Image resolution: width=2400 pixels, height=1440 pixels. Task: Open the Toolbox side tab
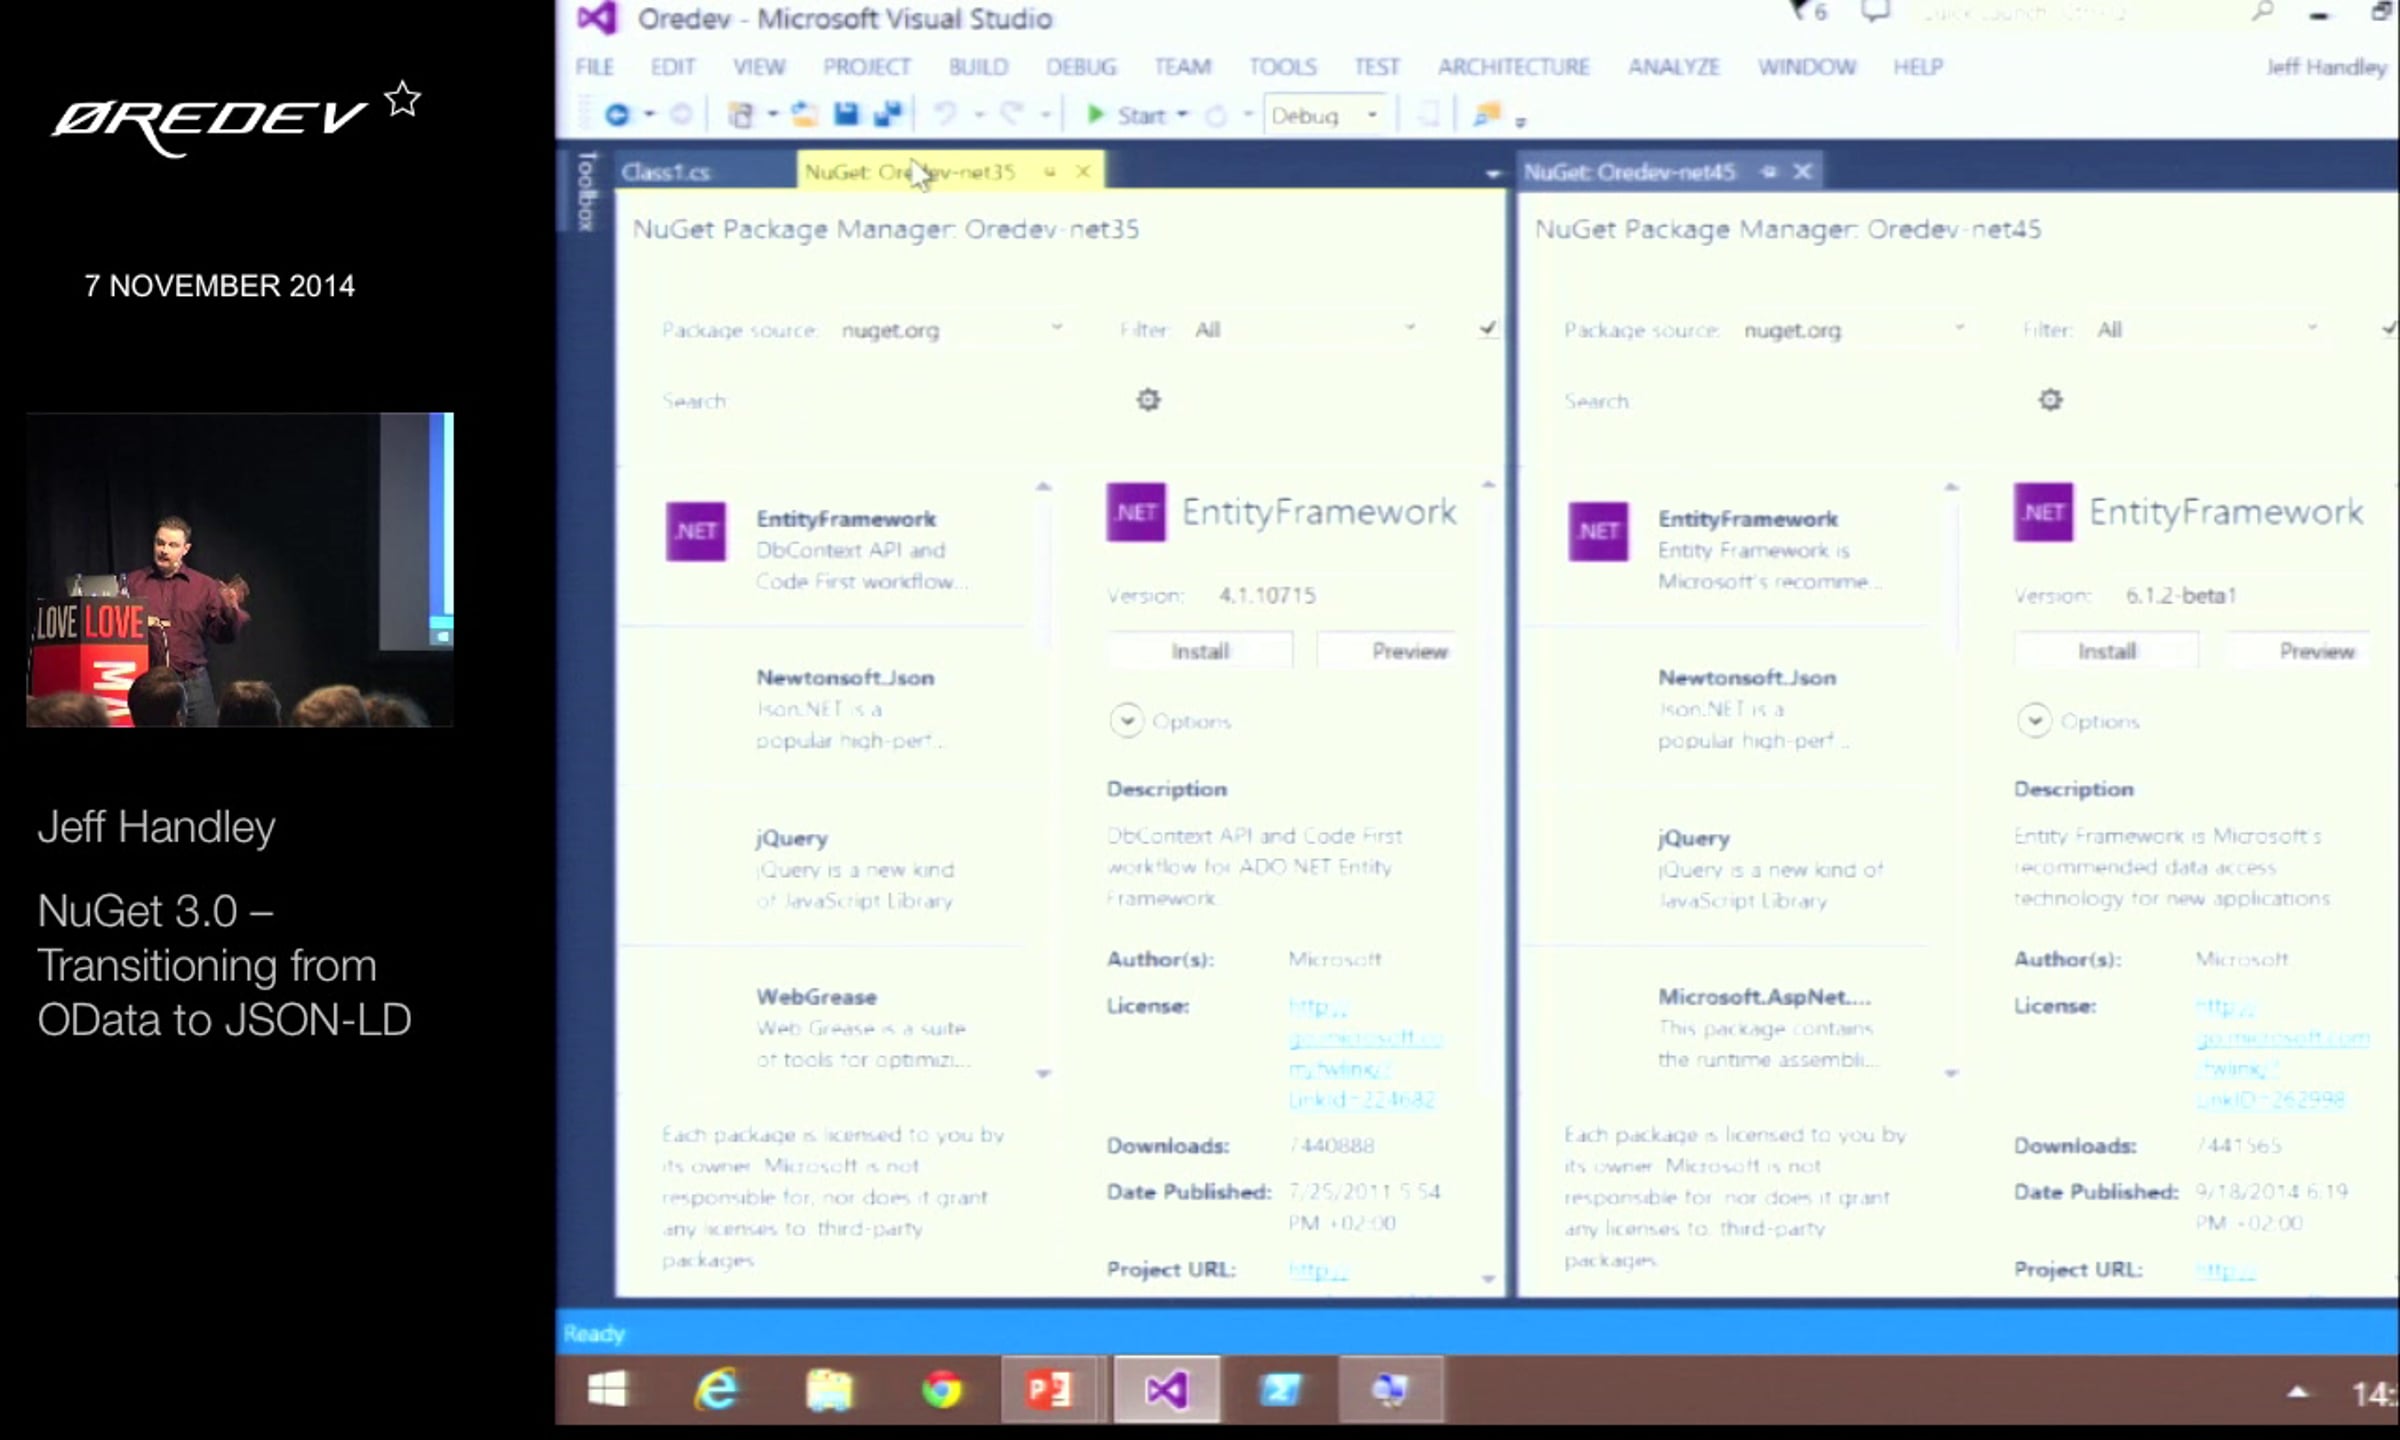[x=586, y=191]
